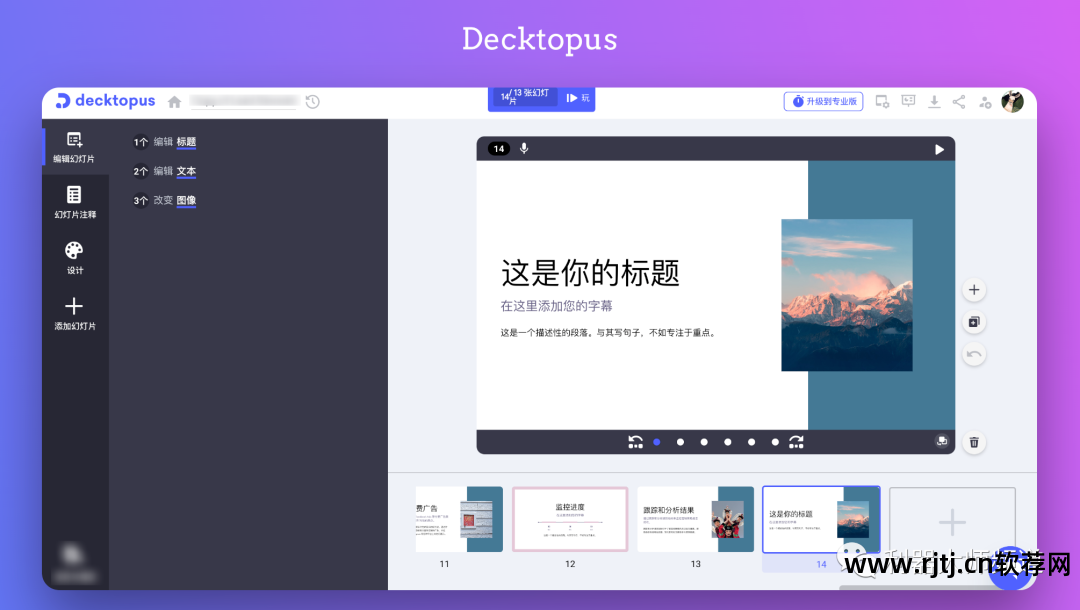The width and height of the screenshot is (1080, 610).
Task: Open version history clock icon
Action: 313,102
